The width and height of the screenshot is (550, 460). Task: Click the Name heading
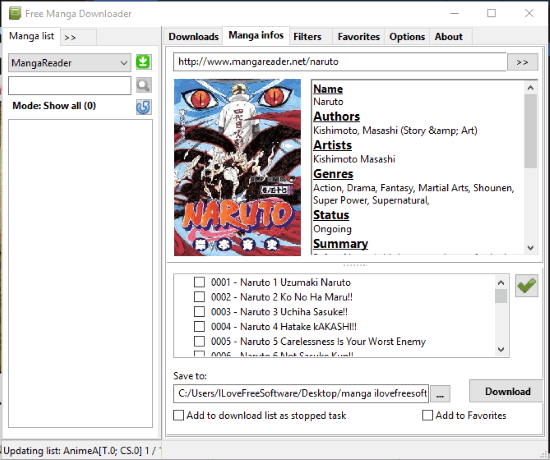click(x=328, y=89)
